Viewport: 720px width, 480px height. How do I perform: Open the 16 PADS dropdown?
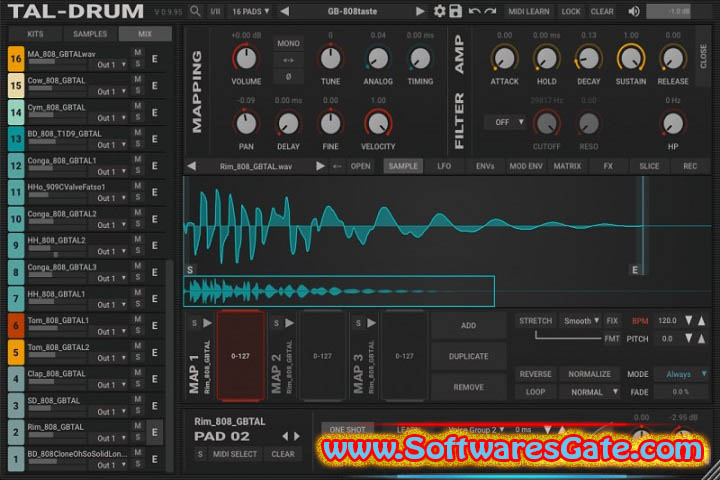(x=251, y=11)
